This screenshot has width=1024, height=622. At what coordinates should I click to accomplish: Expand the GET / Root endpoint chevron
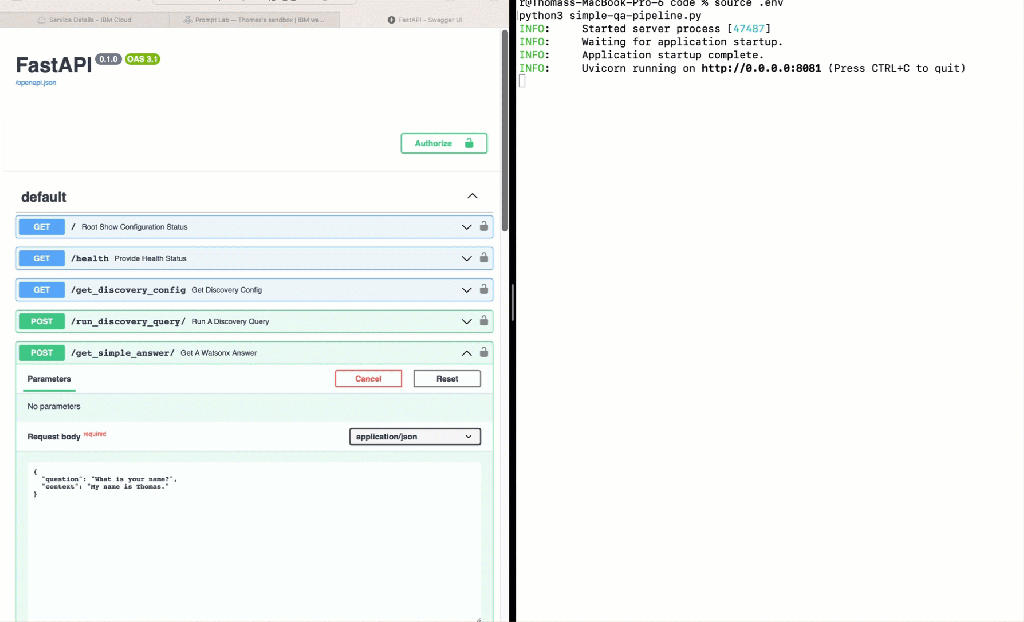[466, 227]
